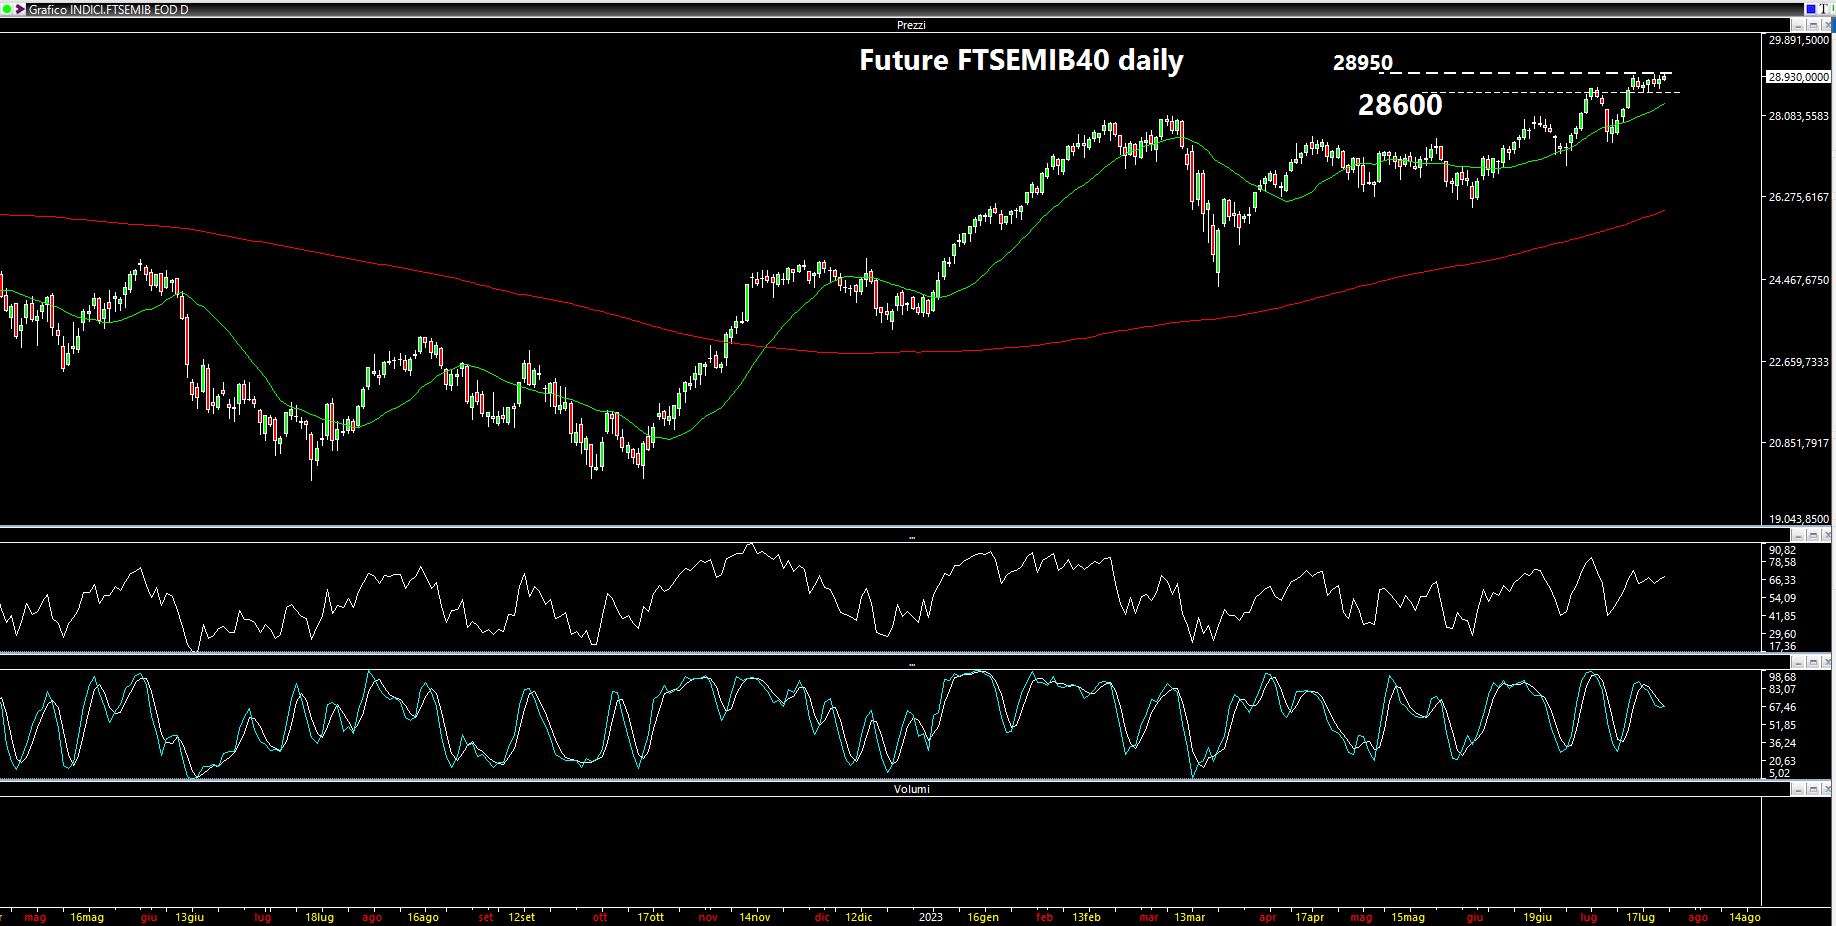This screenshot has height=926, width=1836.
Task: Click the purple arrow icon beside Grafico title
Action: (18, 9)
